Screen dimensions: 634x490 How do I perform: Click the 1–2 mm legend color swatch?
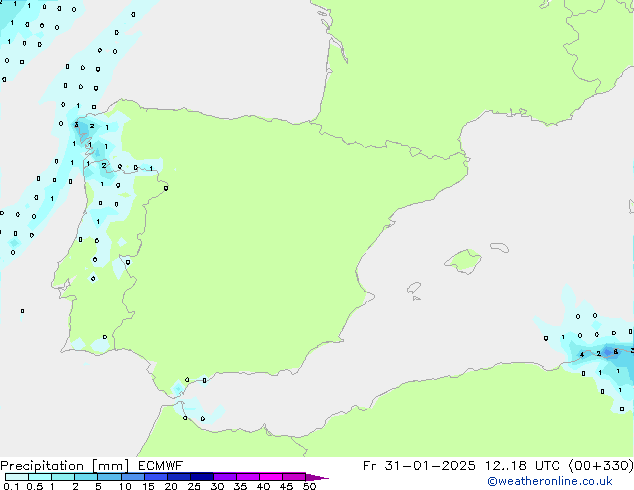(x=63, y=477)
